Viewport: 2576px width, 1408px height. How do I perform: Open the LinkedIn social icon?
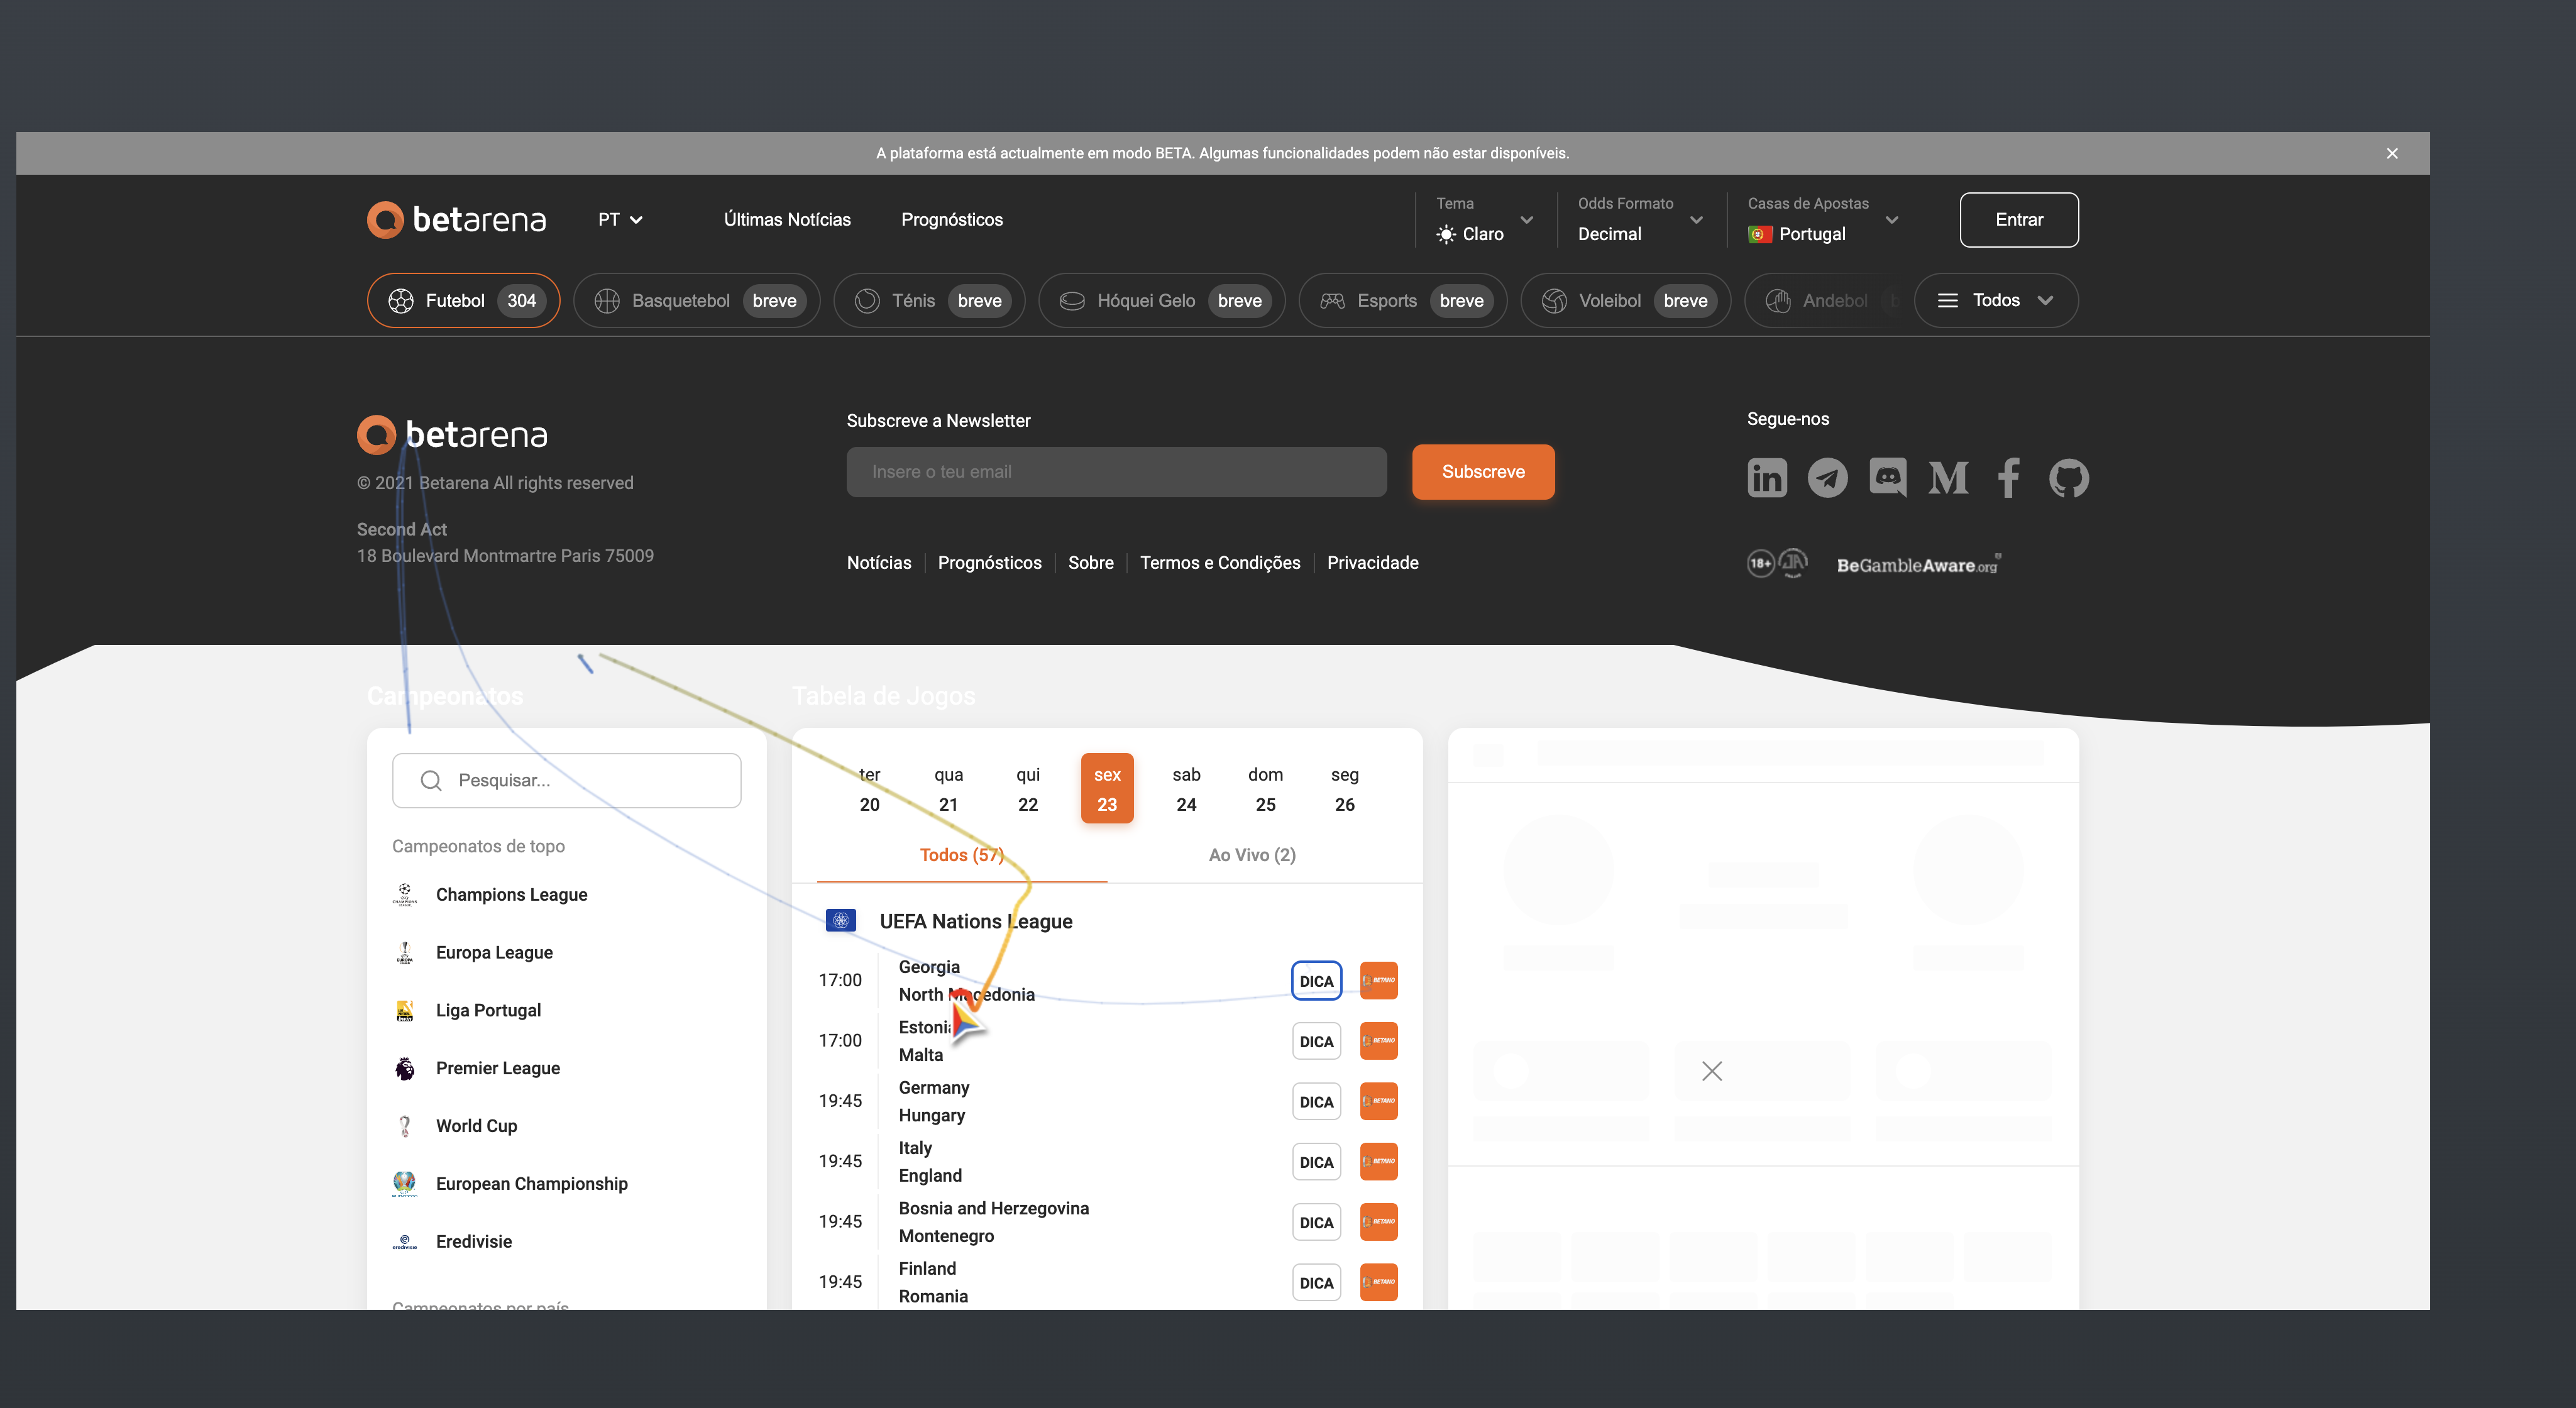click(1766, 478)
